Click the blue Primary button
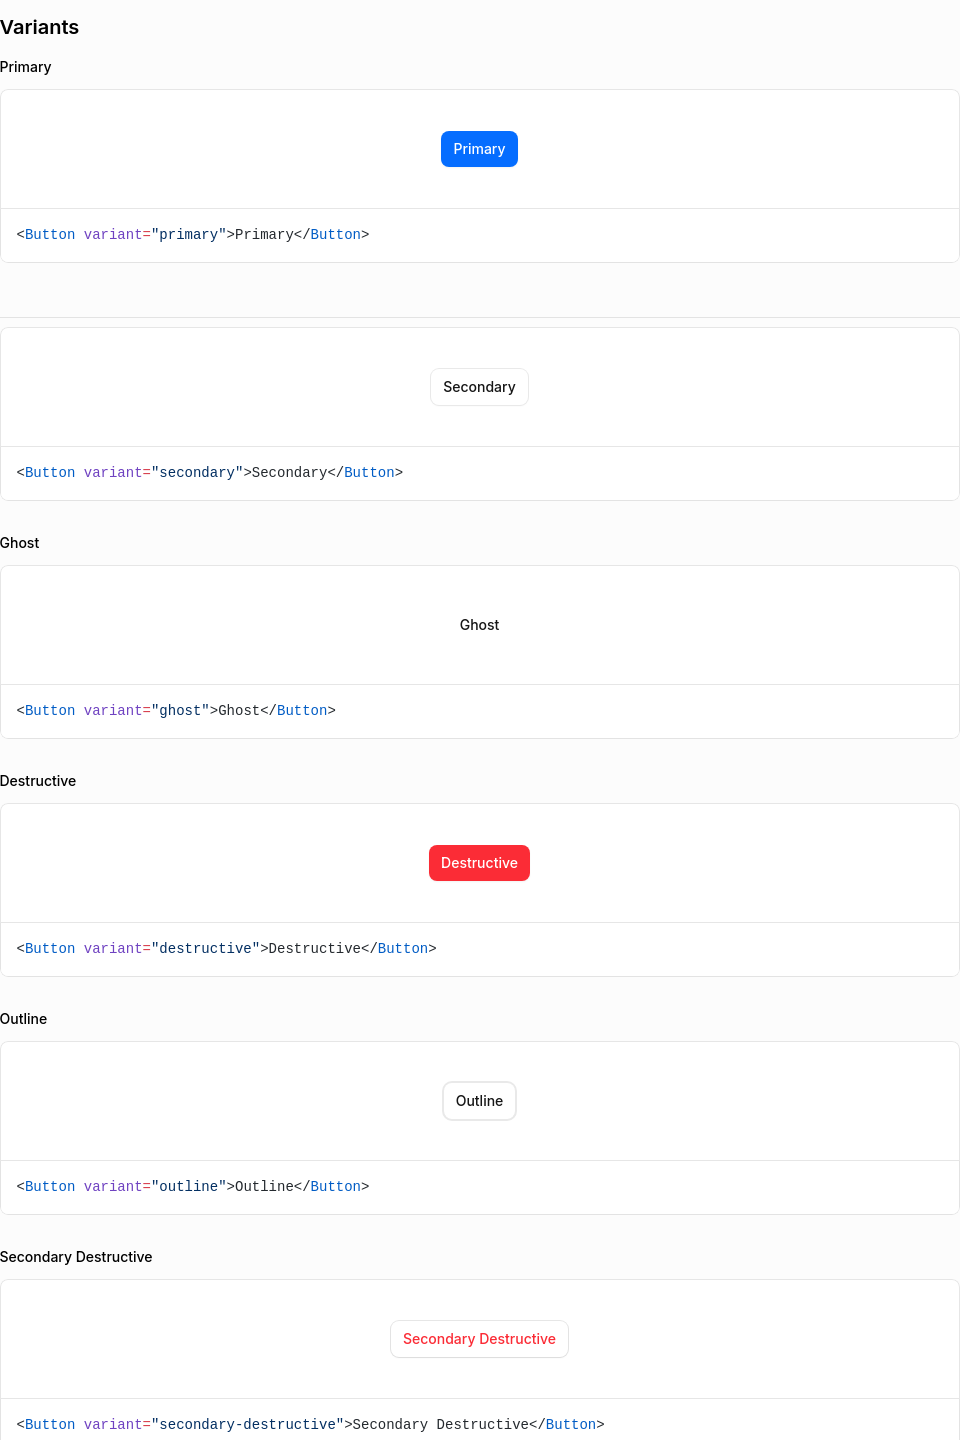This screenshot has width=960, height=1440. point(479,149)
